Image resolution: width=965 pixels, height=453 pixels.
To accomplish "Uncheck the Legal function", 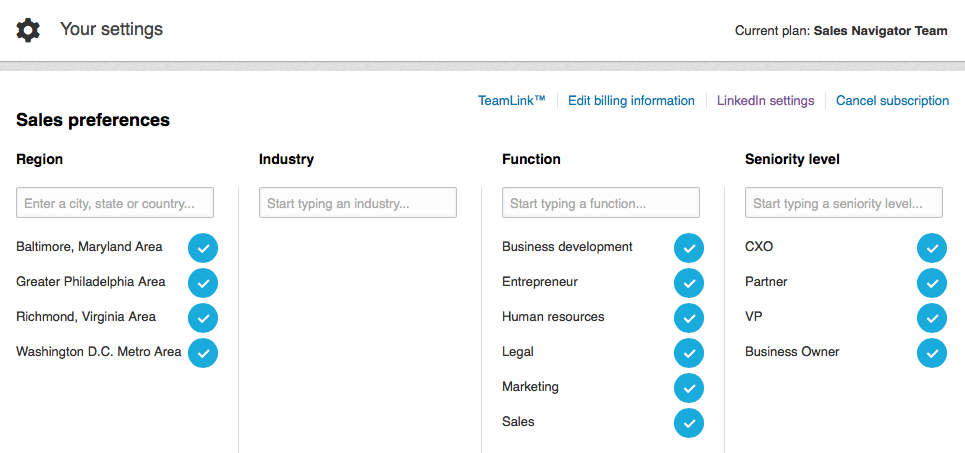I will click(689, 353).
